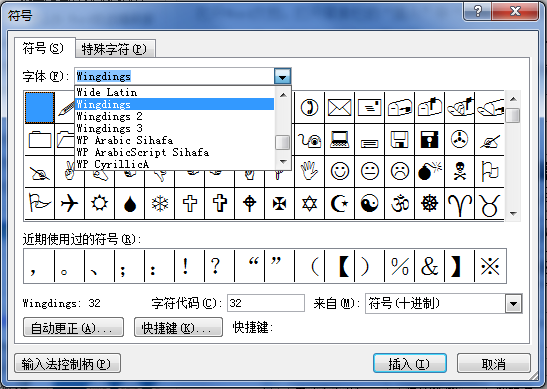This screenshot has width=547, height=389.
Task: Click font list scrollbar up arrow
Action: coord(283,95)
